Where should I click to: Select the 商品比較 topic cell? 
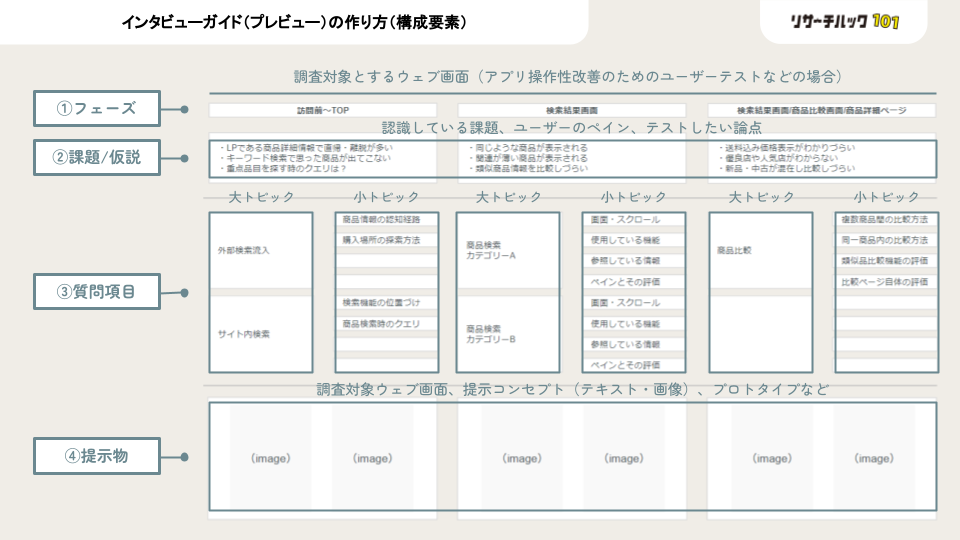pos(761,250)
